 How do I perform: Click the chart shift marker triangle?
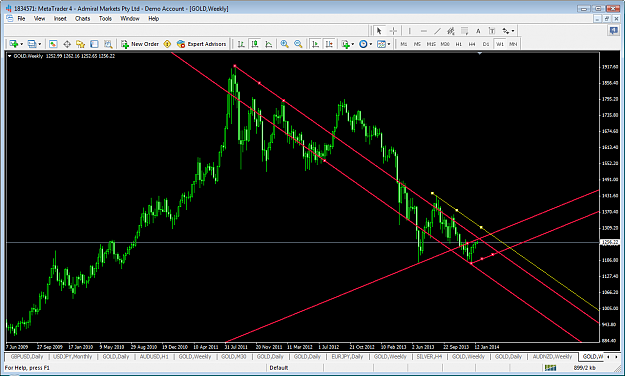[x=480, y=53]
